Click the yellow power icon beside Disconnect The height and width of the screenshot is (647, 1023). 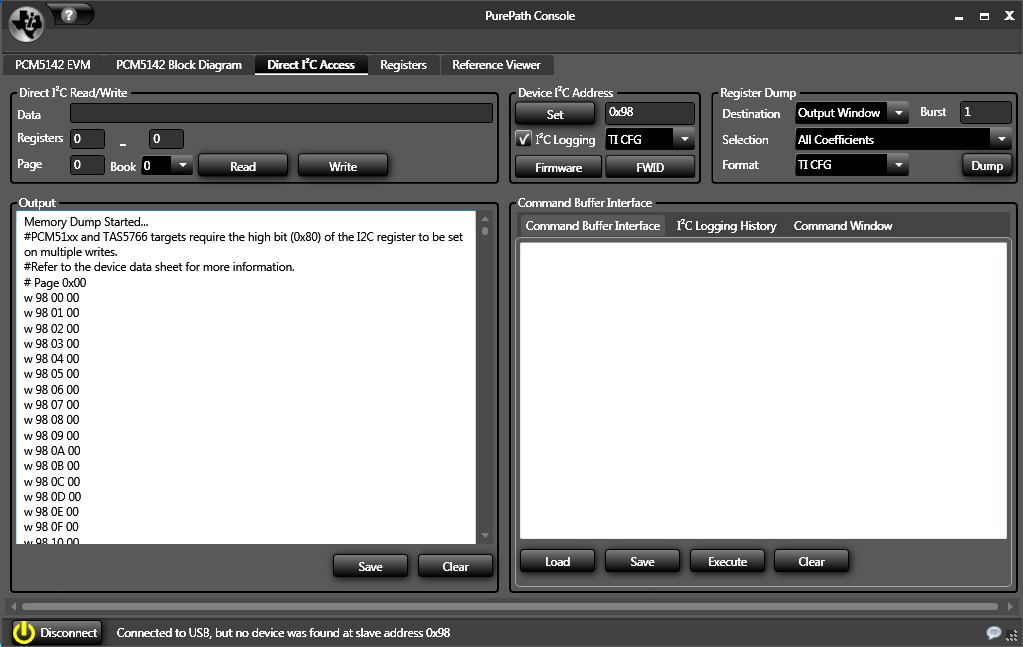(23, 633)
